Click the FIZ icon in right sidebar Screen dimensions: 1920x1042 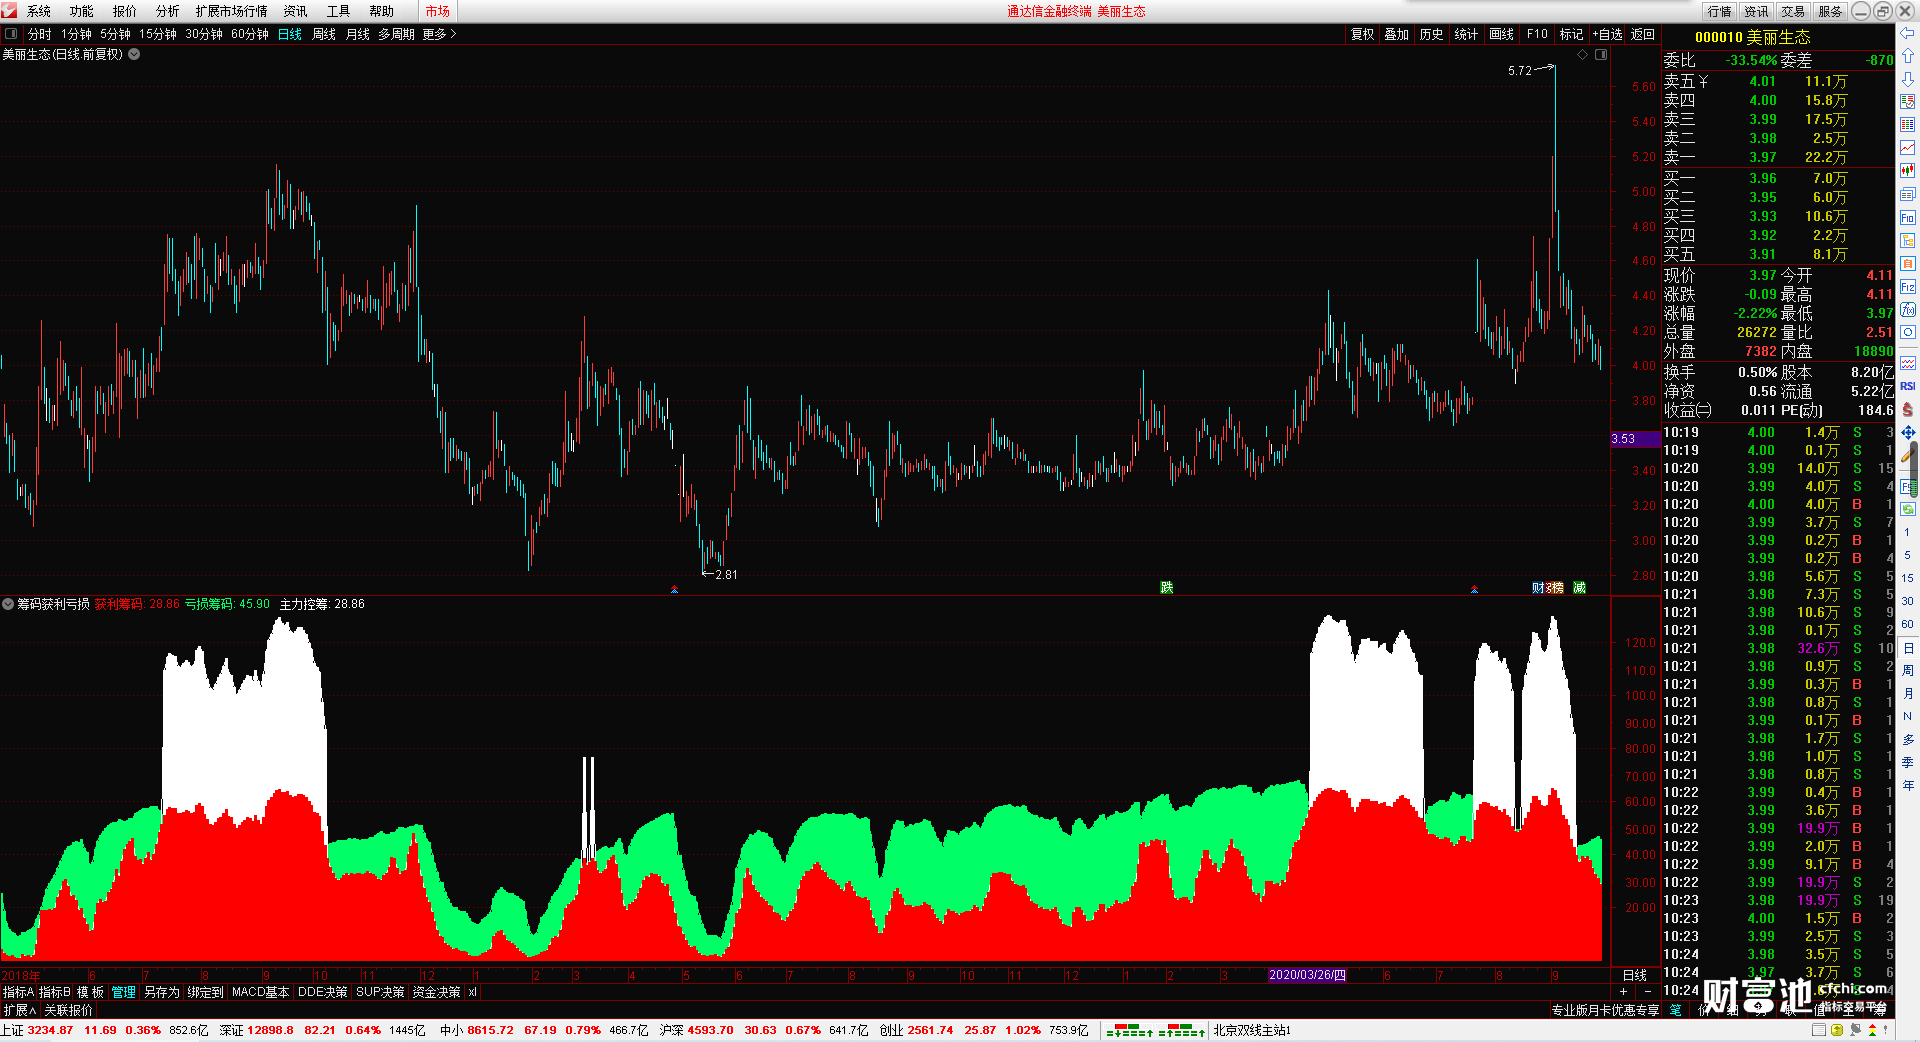(x=1907, y=287)
